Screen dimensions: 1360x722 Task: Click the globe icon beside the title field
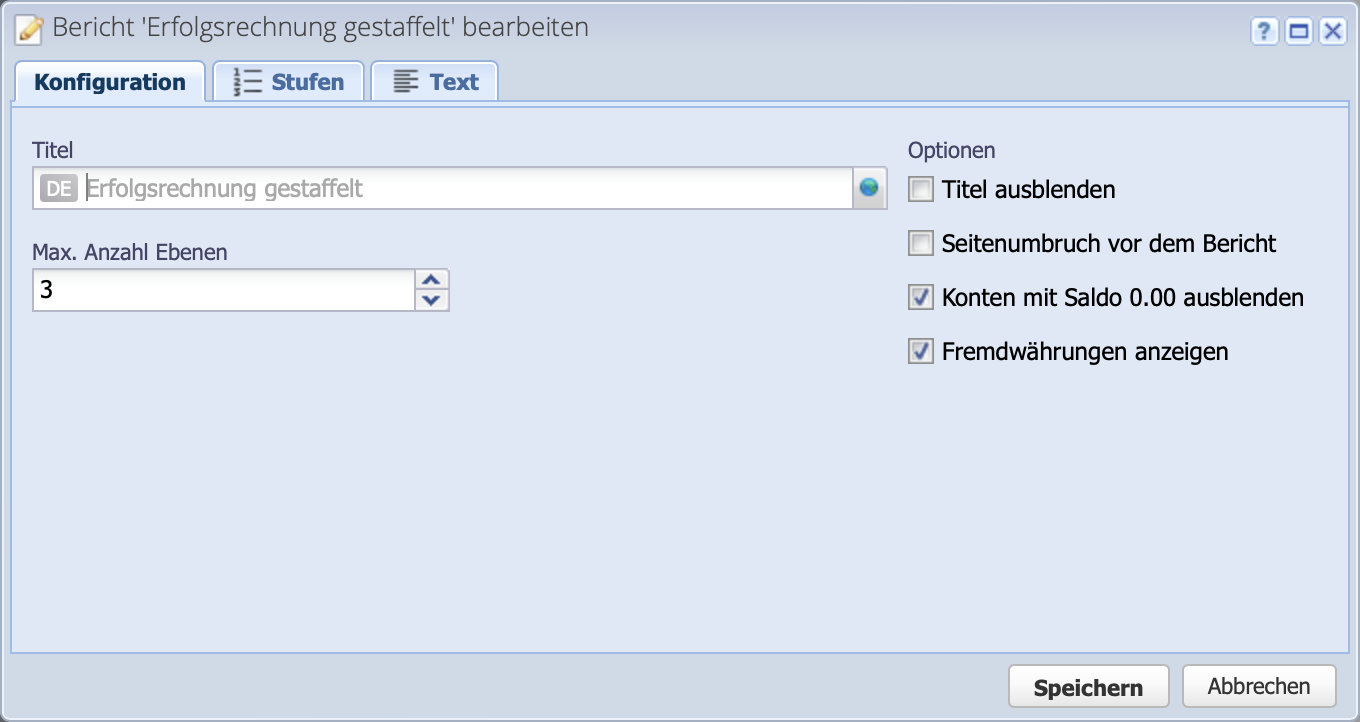pyautogui.click(x=870, y=187)
